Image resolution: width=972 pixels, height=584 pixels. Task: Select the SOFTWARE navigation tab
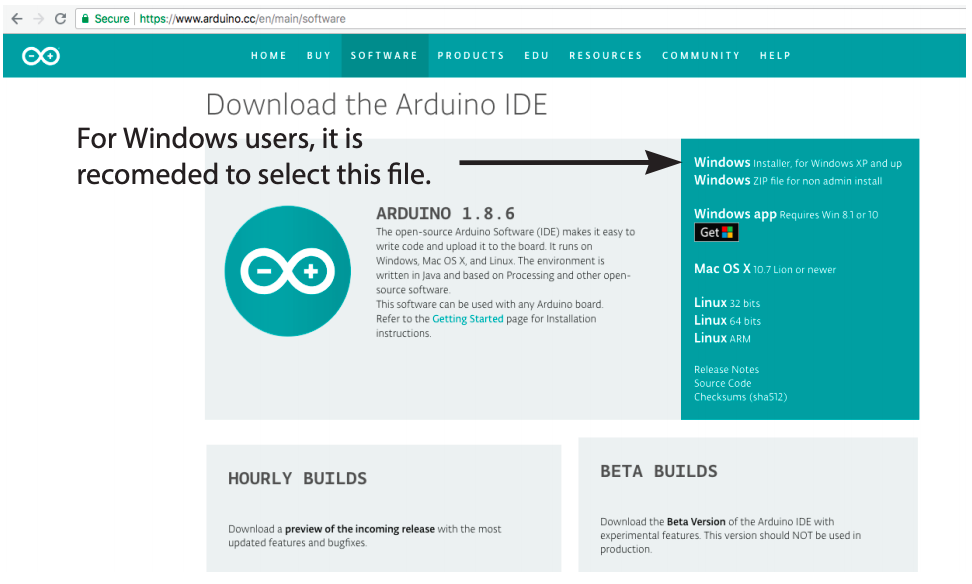click(384, 56)
